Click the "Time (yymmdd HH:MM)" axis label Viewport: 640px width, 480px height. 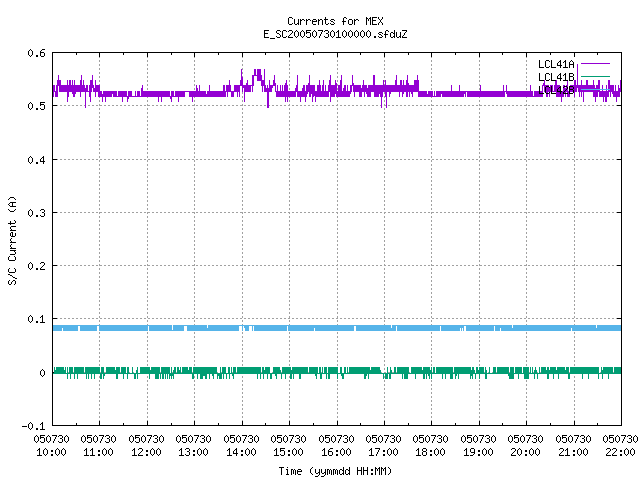[x=335, y=471]
